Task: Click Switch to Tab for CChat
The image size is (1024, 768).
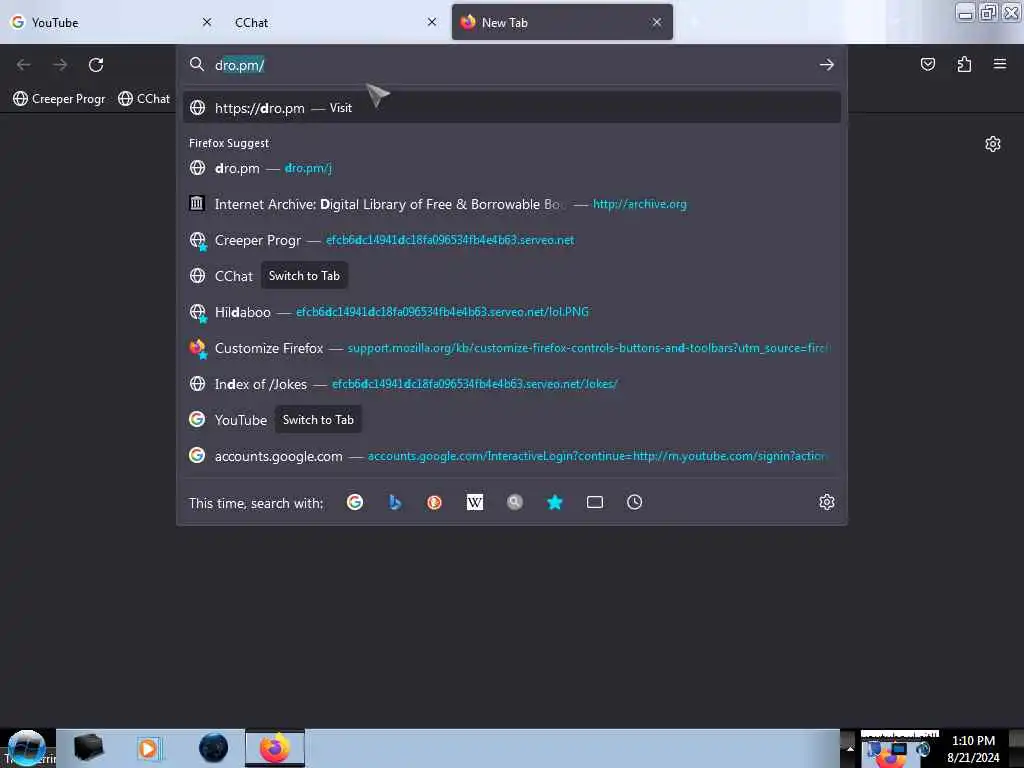Action: click(x=304, y=276)
